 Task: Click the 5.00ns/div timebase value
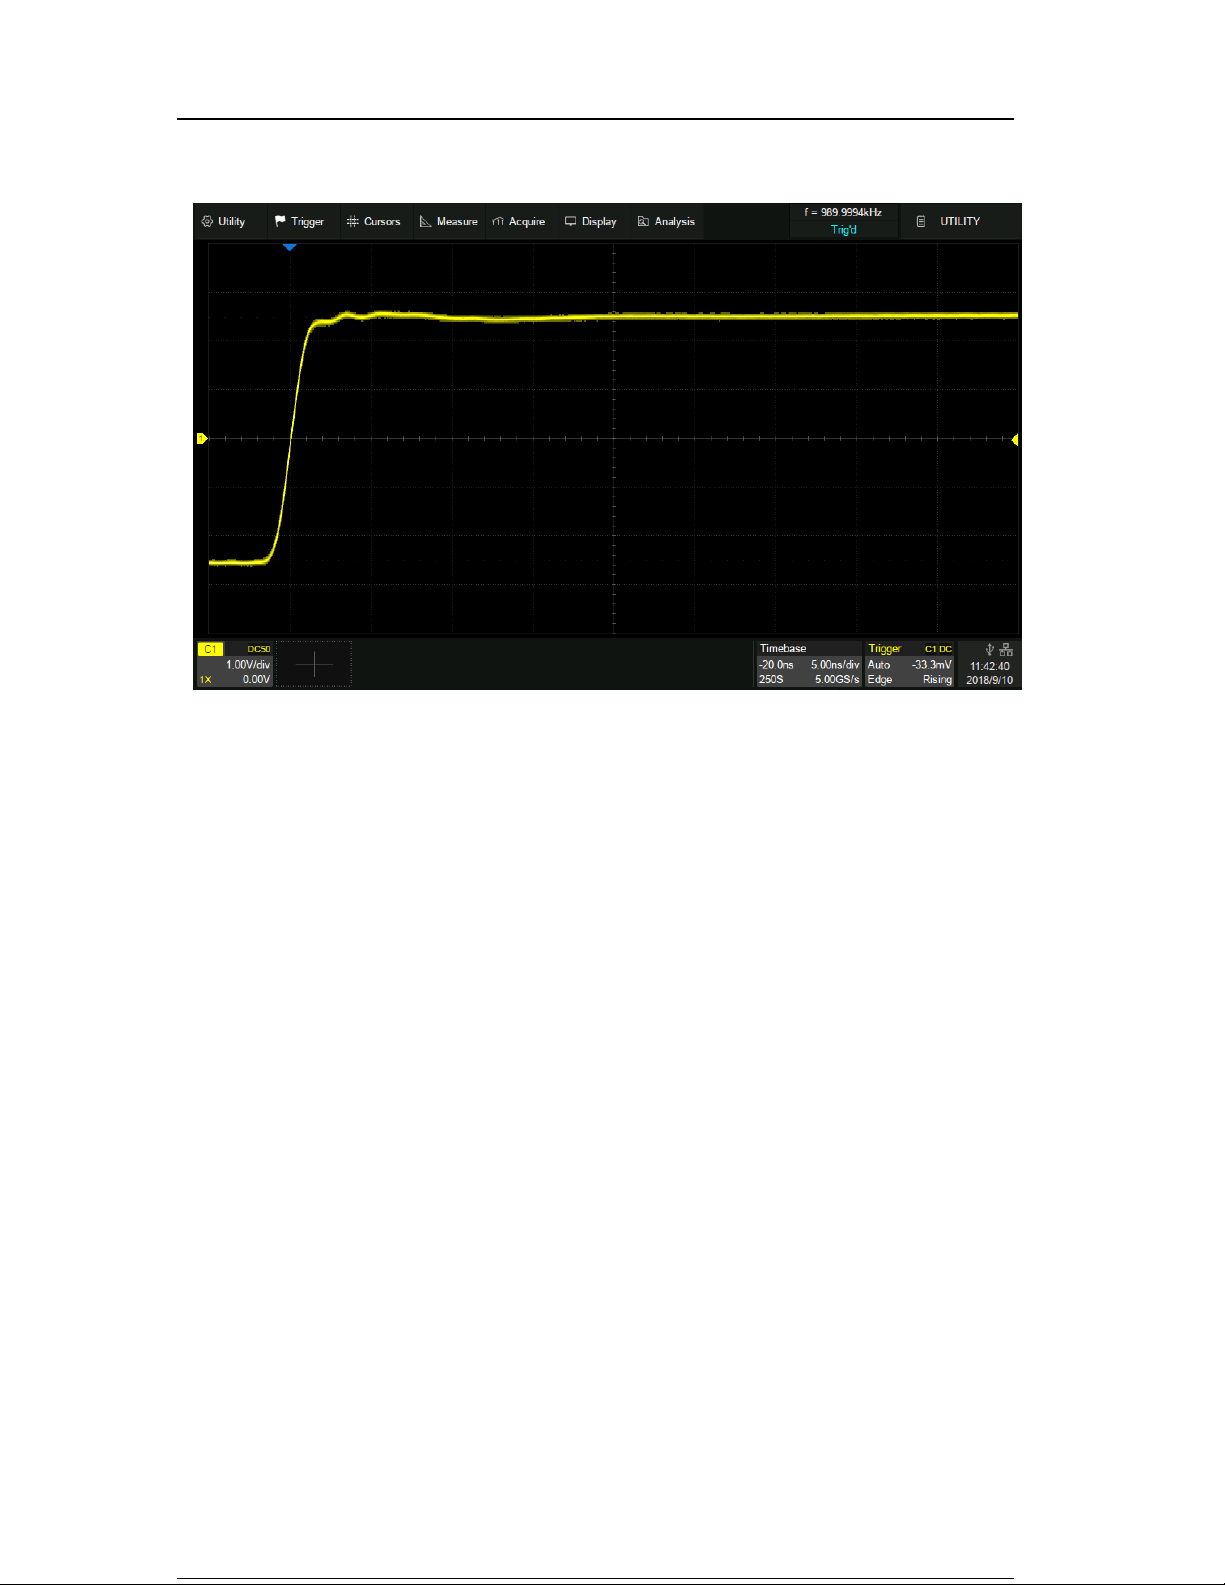click(835, 665)
